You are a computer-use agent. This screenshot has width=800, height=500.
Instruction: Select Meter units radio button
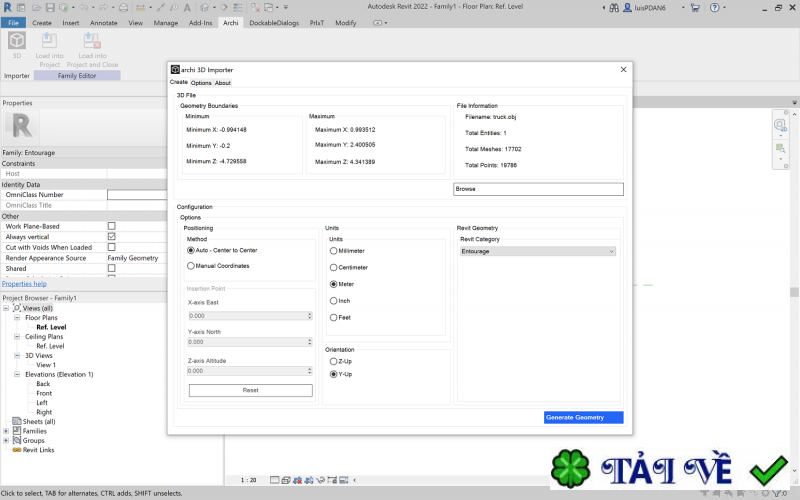pos(334,284)
